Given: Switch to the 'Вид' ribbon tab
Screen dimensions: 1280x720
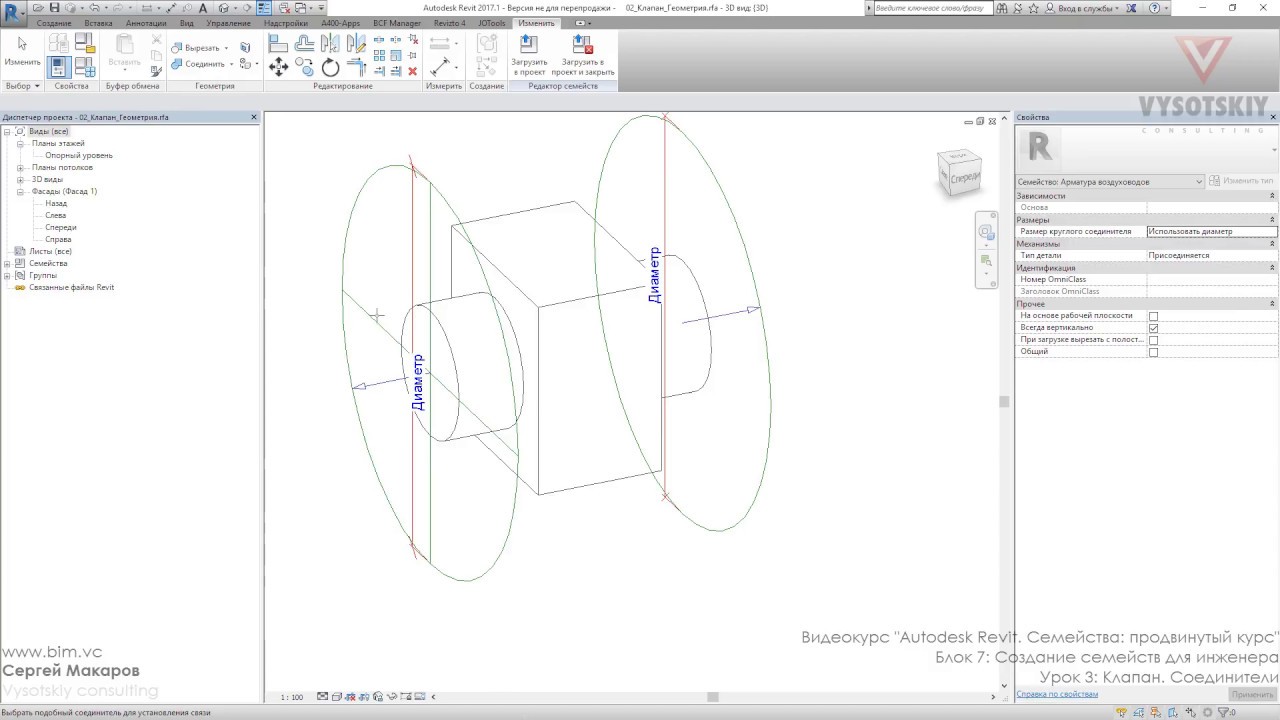Looking at the screenshot, I should (x=186, y=23).
